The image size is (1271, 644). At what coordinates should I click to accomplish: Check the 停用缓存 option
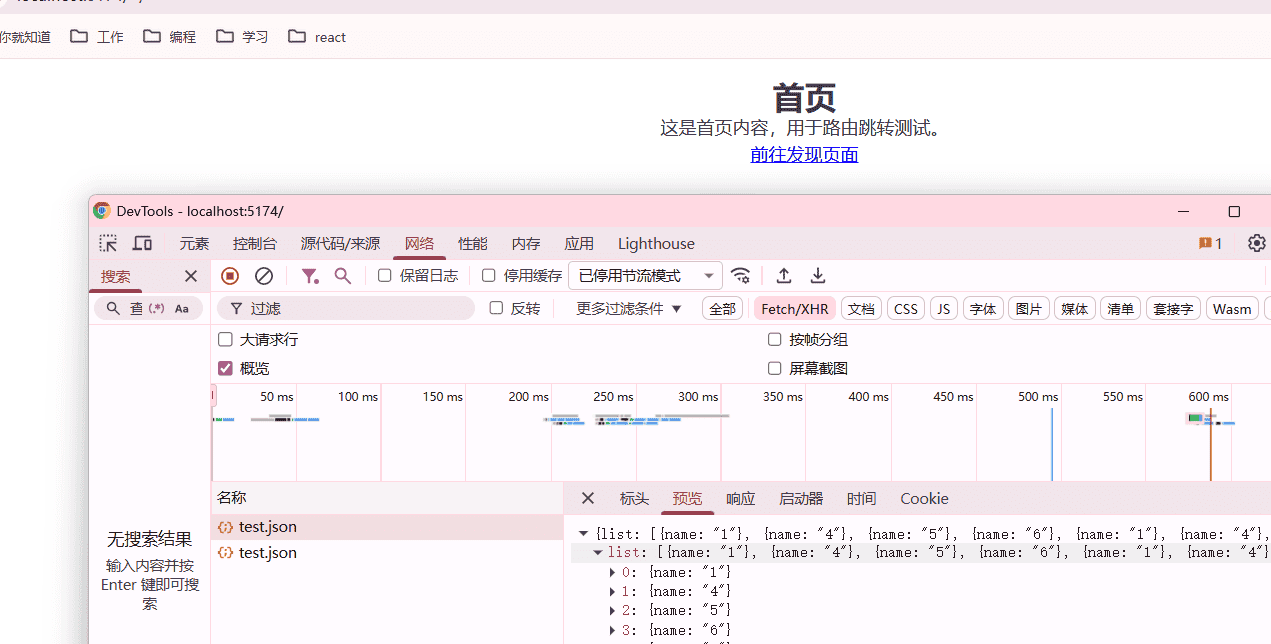488,275
